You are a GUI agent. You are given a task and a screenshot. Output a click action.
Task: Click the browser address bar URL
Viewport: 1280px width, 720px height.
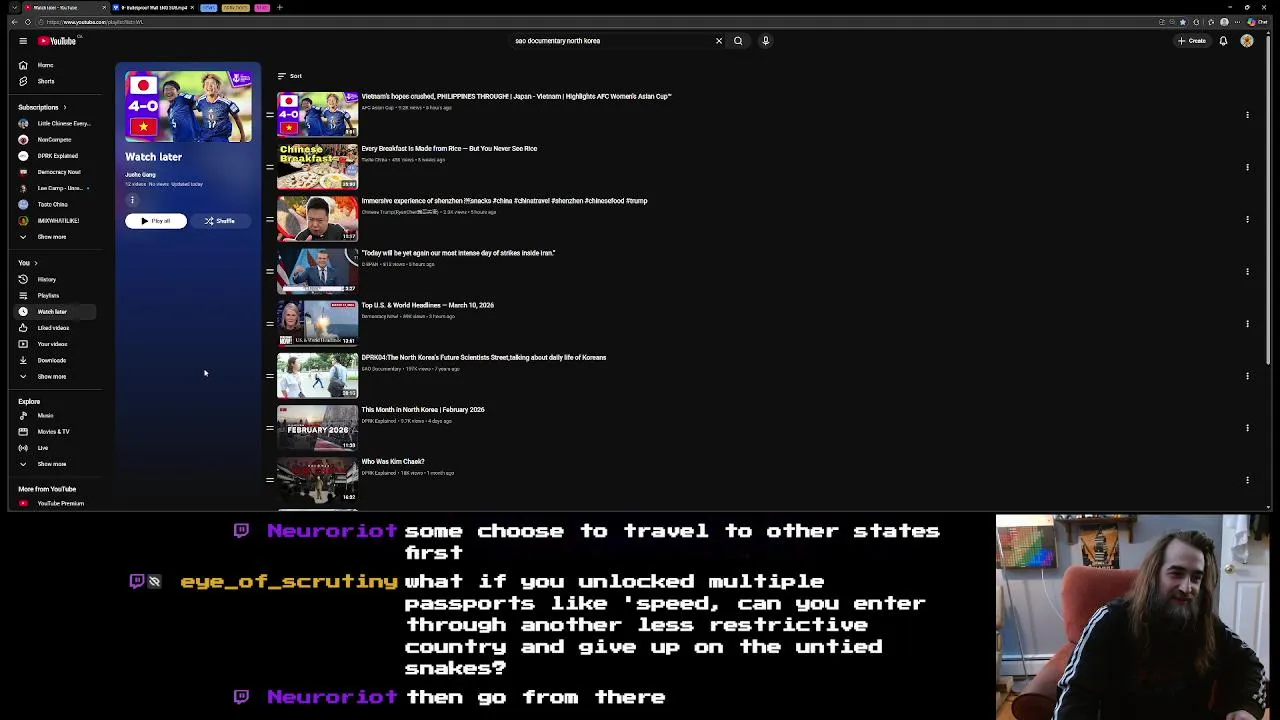point(95,22)
